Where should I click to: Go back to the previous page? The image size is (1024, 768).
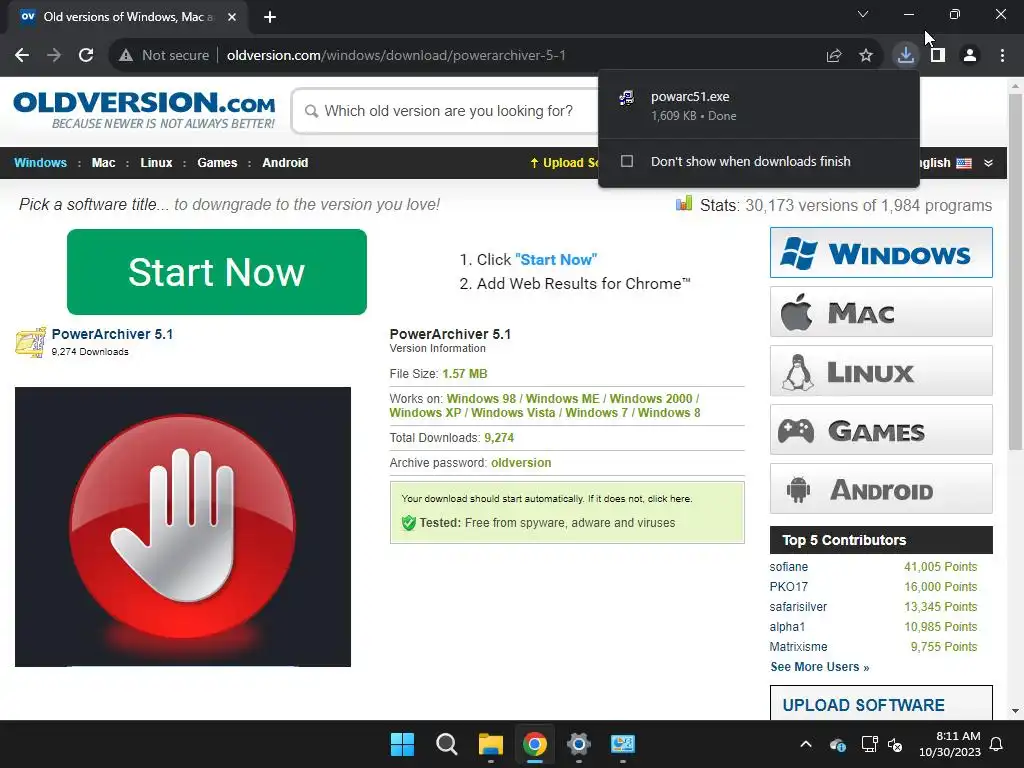coord(22,56)
